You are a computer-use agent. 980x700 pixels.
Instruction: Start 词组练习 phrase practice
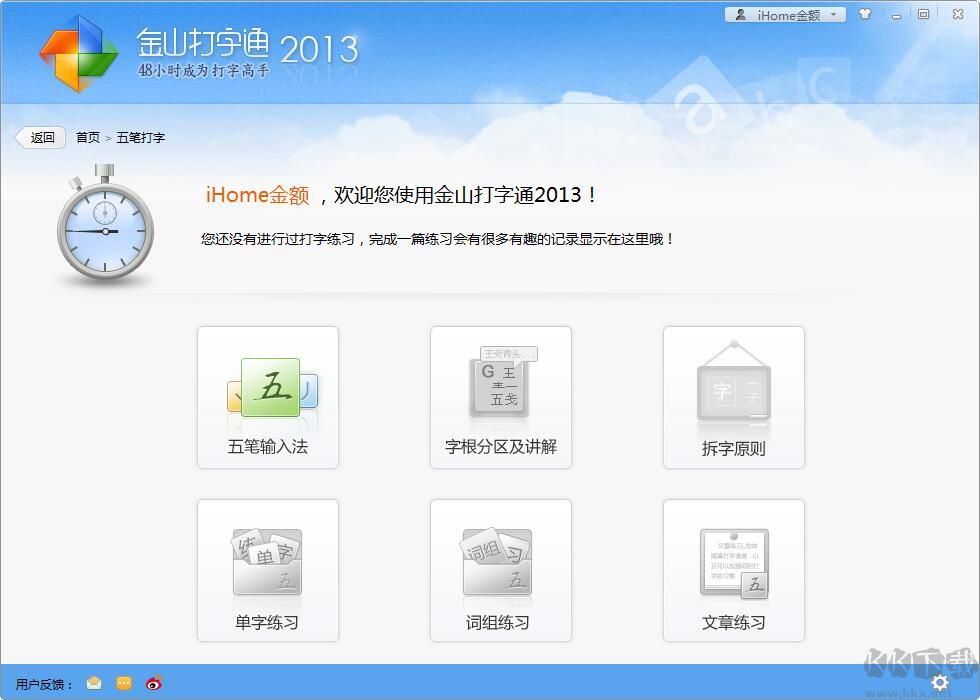500,568
